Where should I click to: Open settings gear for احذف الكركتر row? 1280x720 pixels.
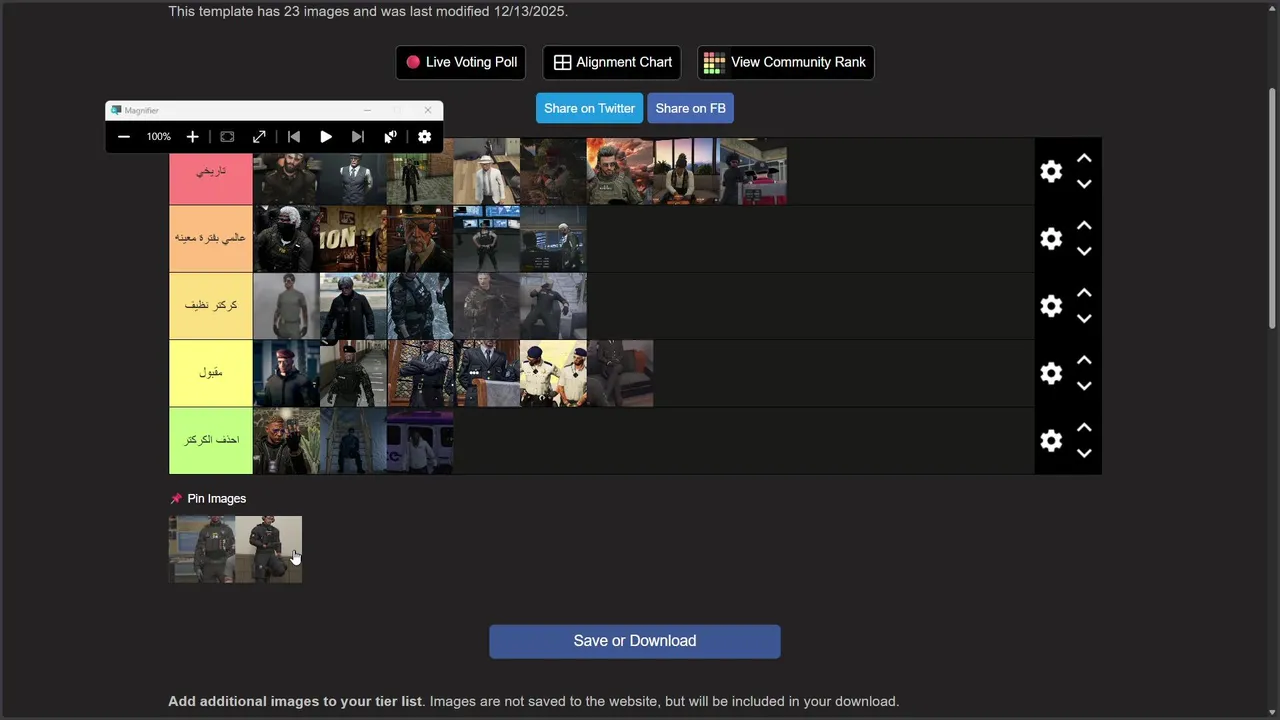[x=1051, y=440]
